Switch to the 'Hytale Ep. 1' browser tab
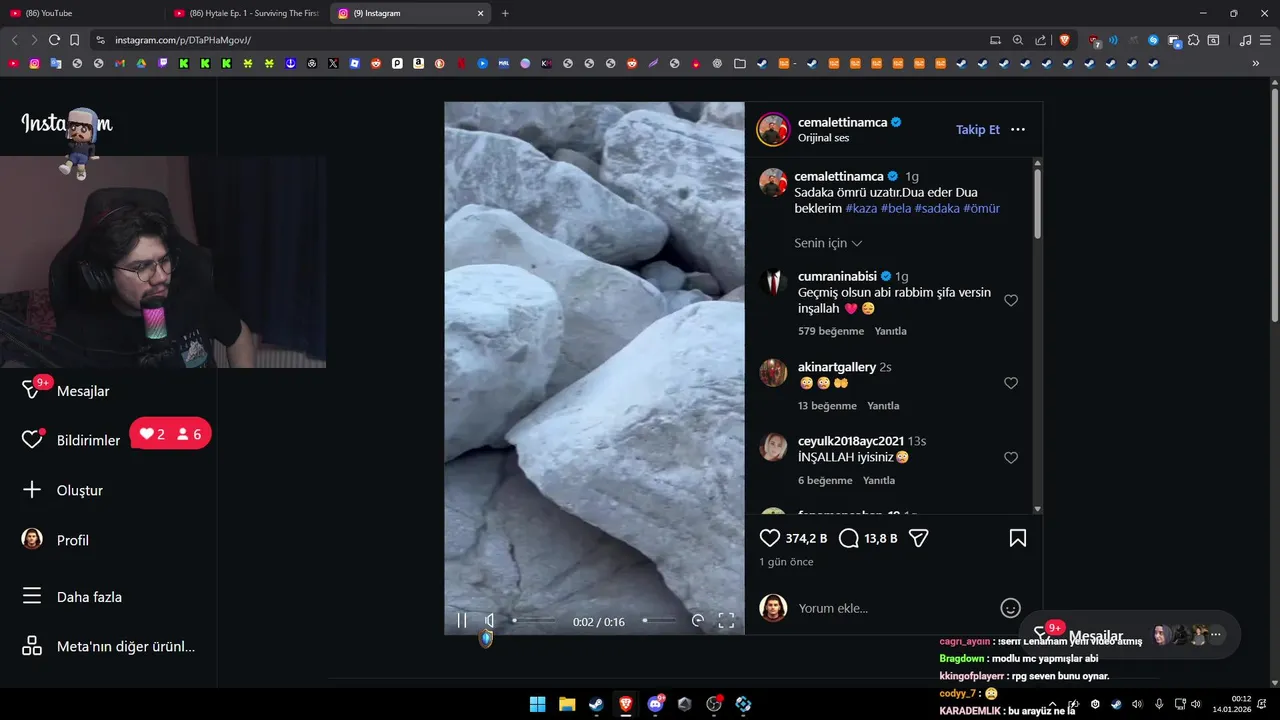1280x720 pixels. 245,13
